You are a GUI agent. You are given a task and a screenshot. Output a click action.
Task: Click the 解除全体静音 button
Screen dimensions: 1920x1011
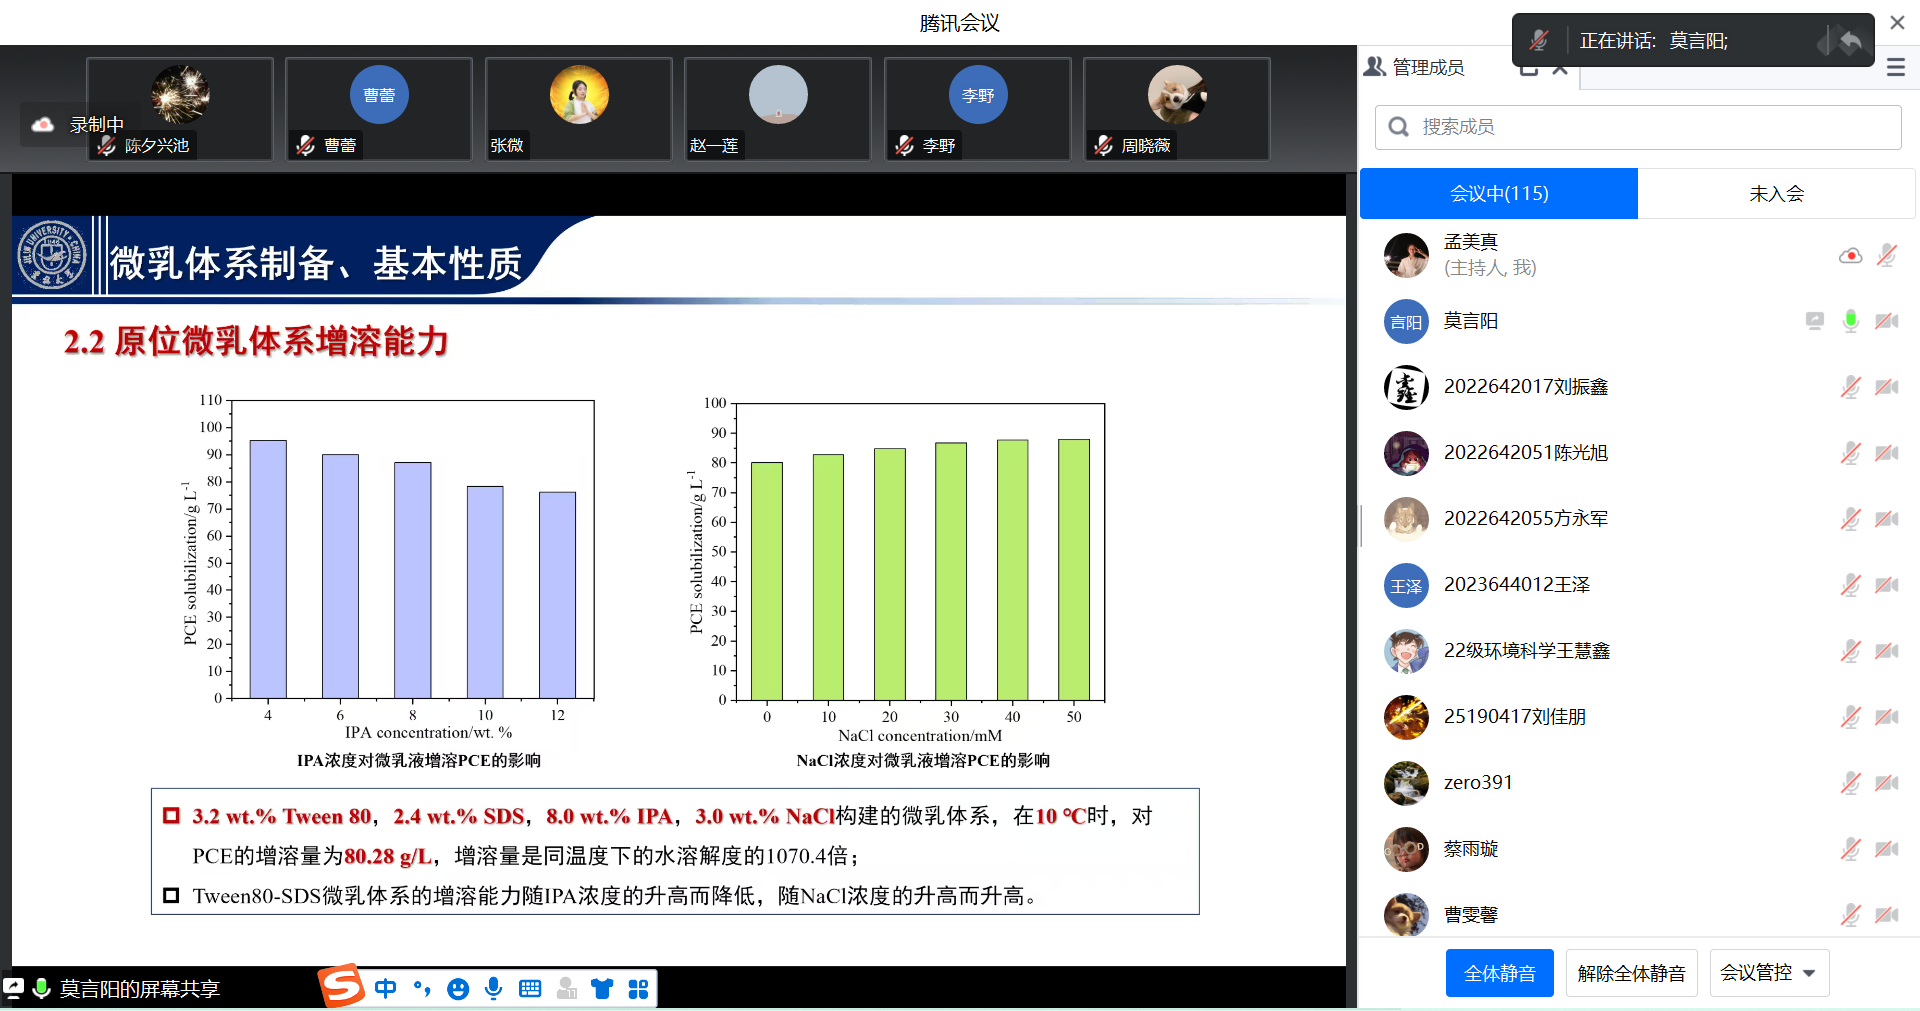pos(1631,973)
